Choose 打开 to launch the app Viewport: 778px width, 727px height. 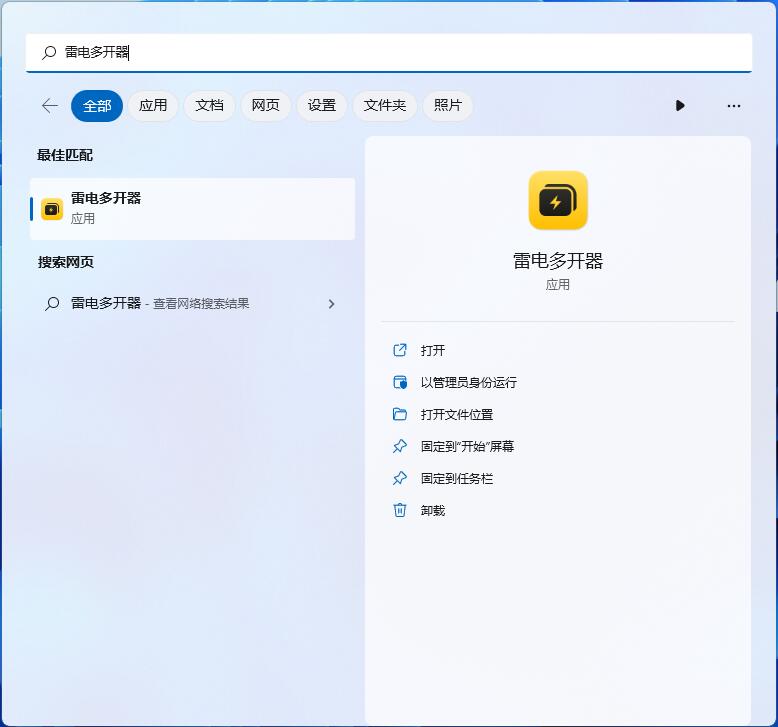[433, 350]
